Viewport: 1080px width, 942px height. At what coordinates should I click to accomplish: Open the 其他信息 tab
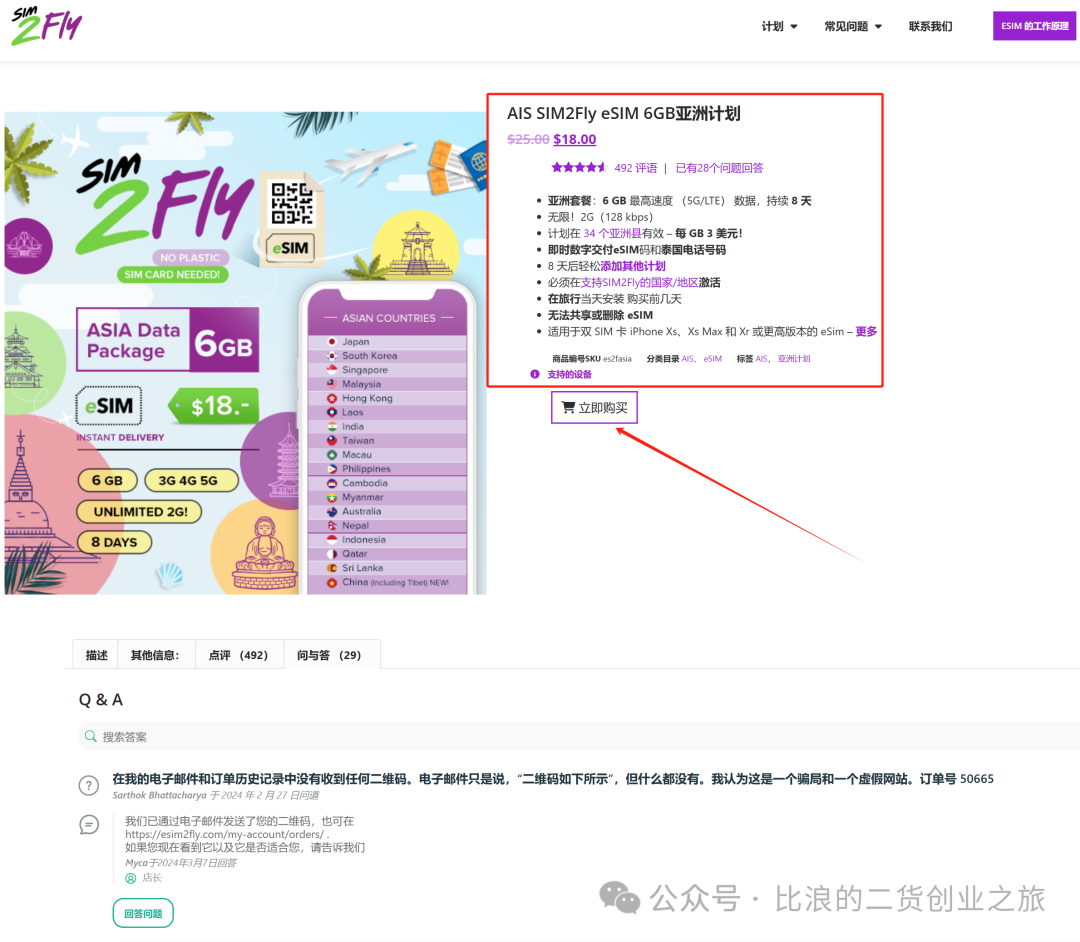155,655
